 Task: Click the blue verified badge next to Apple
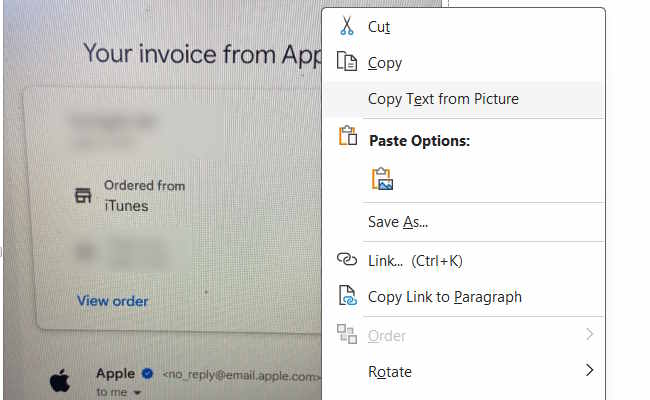[x=147, y=374]
